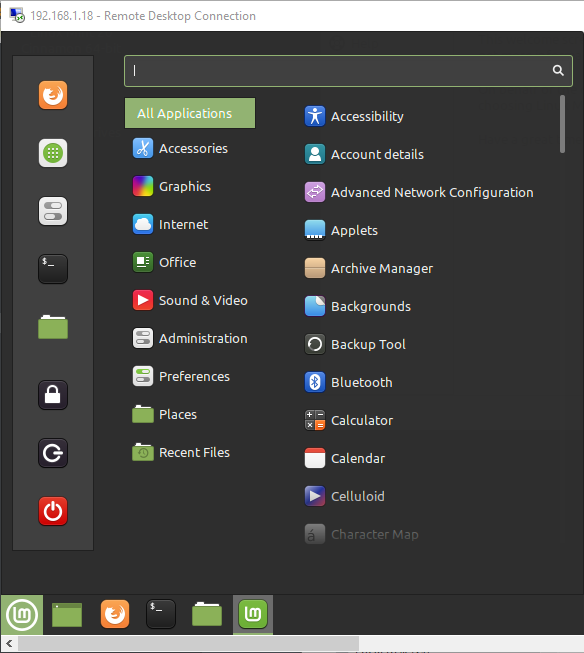Launch Firefox from the bottom panel

115,614
